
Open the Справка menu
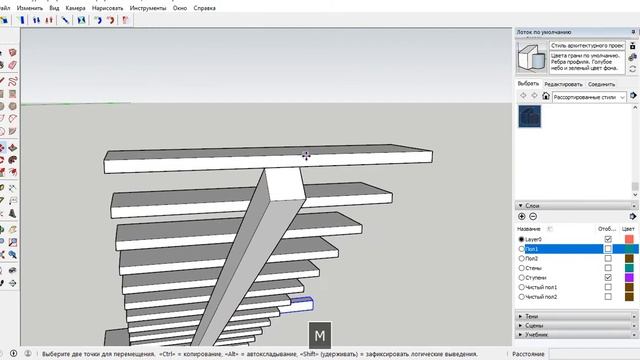pyautogui.click(x=204, y=8)
